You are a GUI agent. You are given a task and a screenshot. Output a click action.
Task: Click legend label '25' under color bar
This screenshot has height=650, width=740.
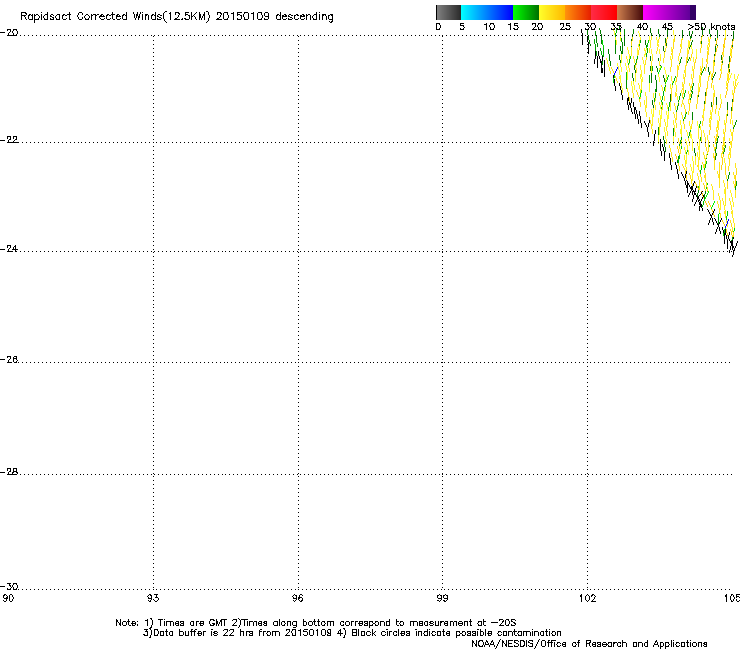[x=565, y=27]
